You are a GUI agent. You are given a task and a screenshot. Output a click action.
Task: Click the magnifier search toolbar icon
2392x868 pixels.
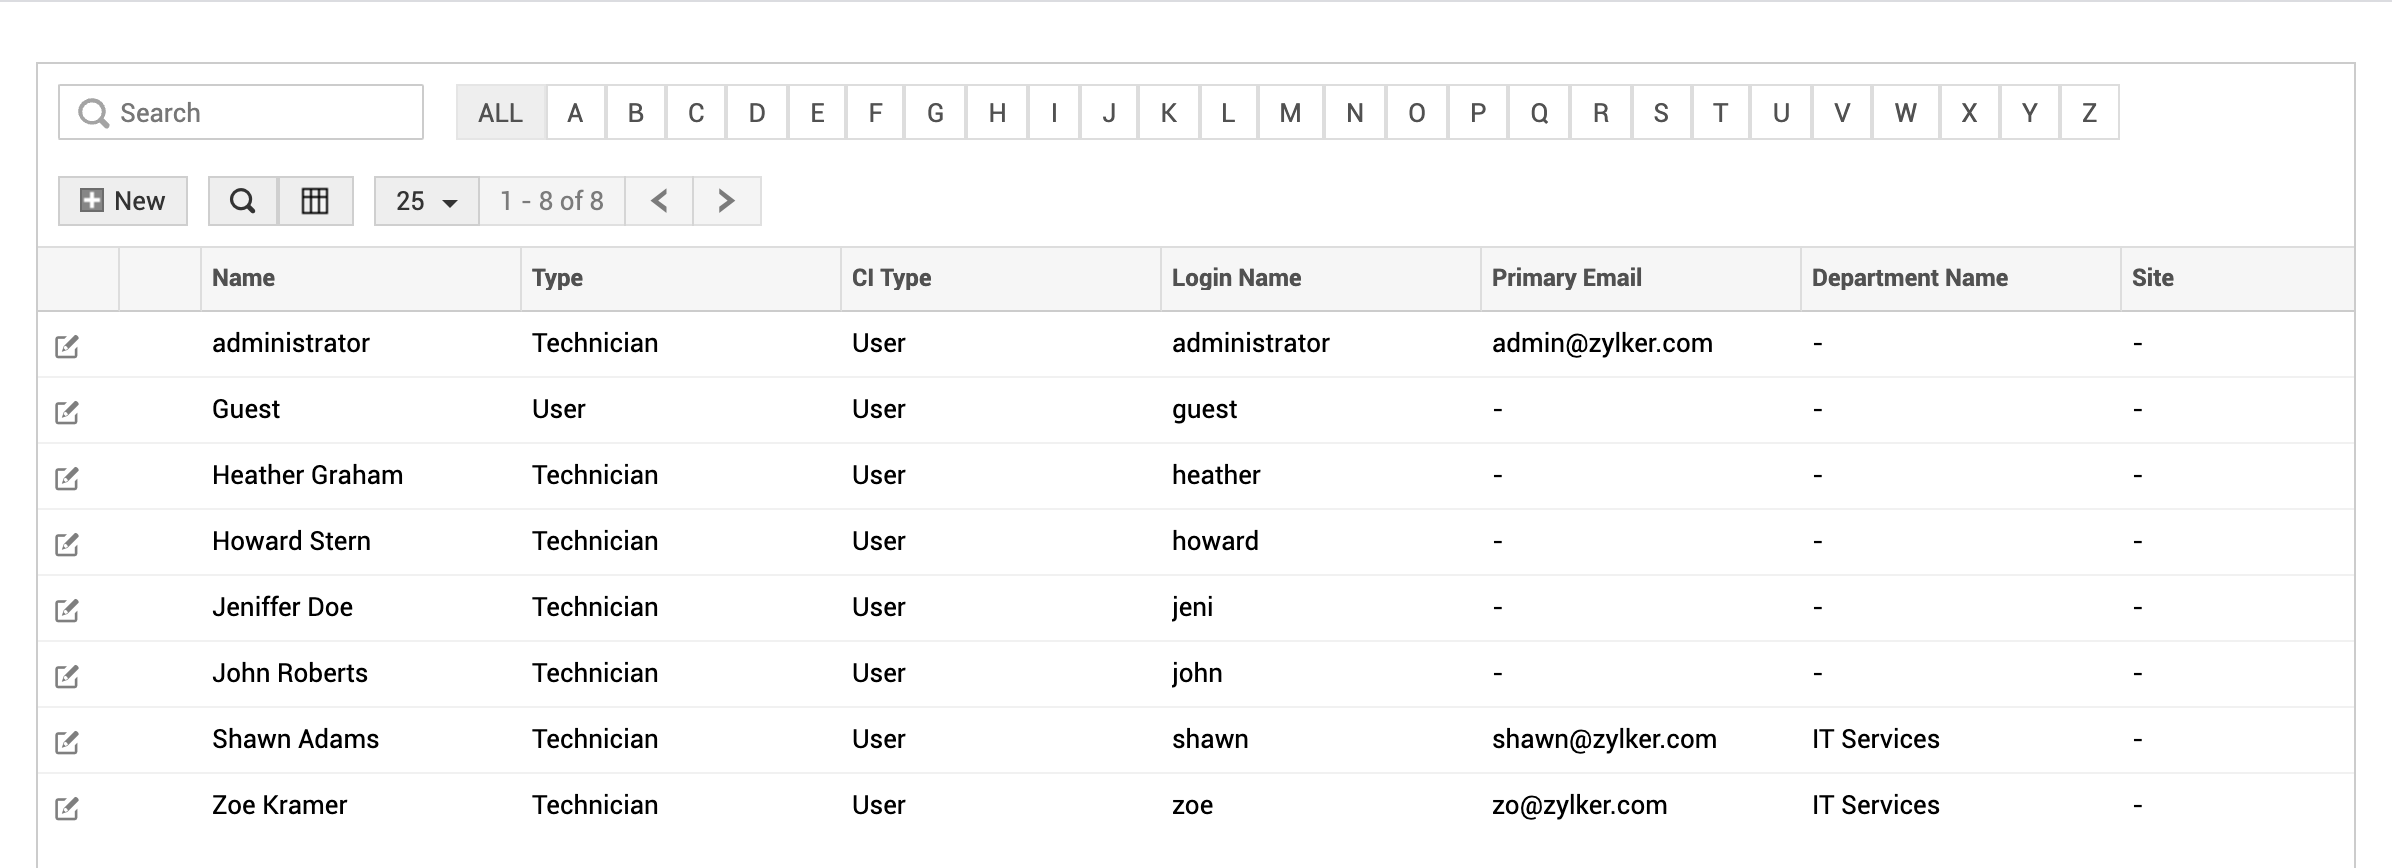pyautogui.click(x=242, y=201)
